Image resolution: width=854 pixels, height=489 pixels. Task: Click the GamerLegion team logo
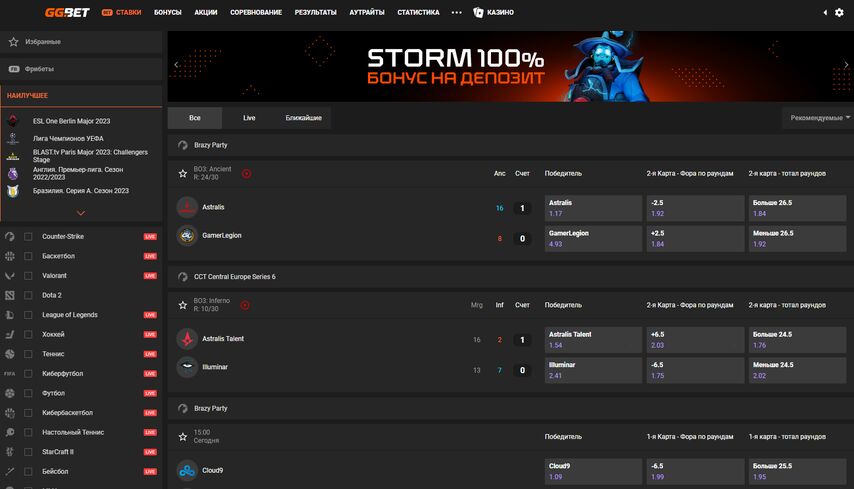click(x=187, y=236)
